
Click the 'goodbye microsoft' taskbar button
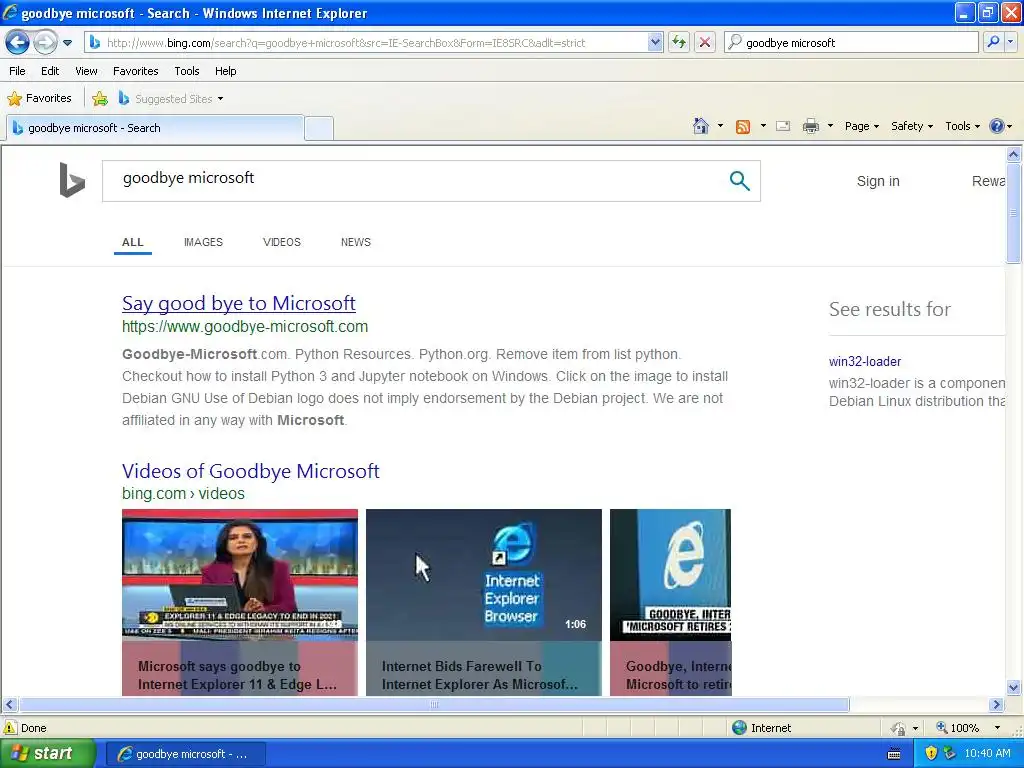coord(185,754)
